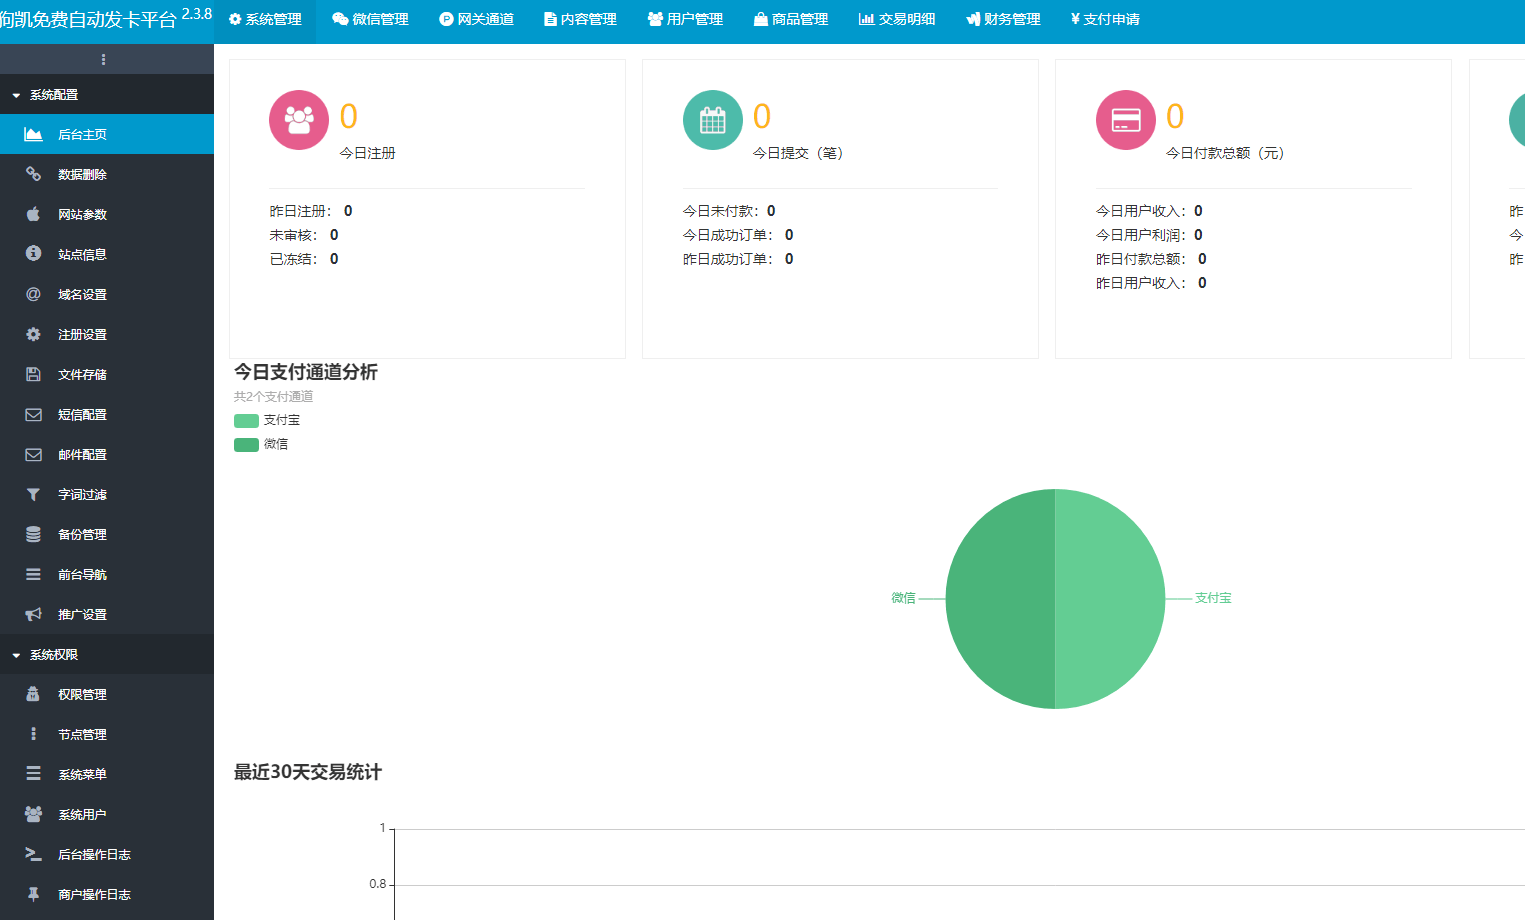This screenshot has height=920, width=1525.
Task: Click the envelope icon beside 邮件配置
Action: coord(33,454)
